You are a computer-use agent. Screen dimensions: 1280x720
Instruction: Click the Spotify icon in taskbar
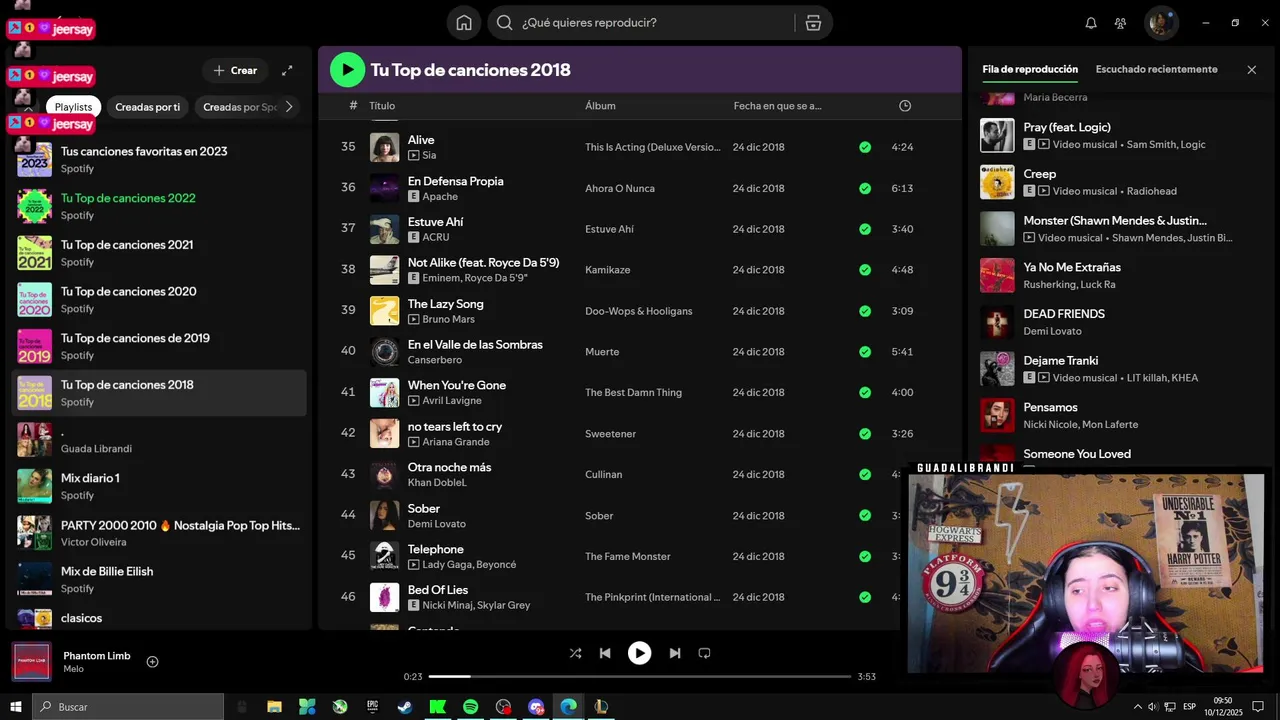tap(470, 706)
